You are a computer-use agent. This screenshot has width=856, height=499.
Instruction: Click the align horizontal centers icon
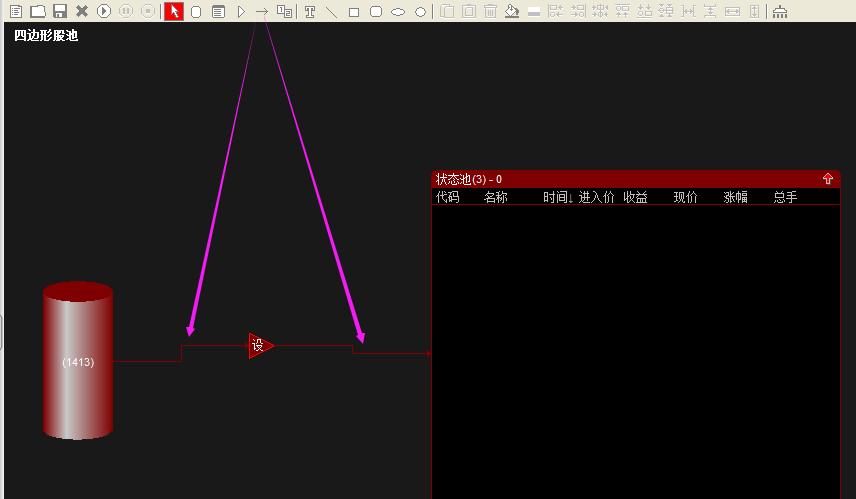click(600, 11)
